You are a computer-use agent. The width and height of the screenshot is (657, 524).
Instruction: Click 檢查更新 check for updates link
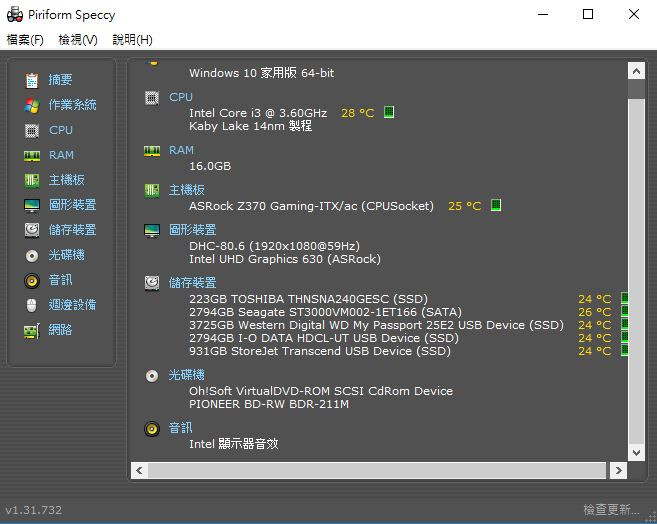point(611,510)
